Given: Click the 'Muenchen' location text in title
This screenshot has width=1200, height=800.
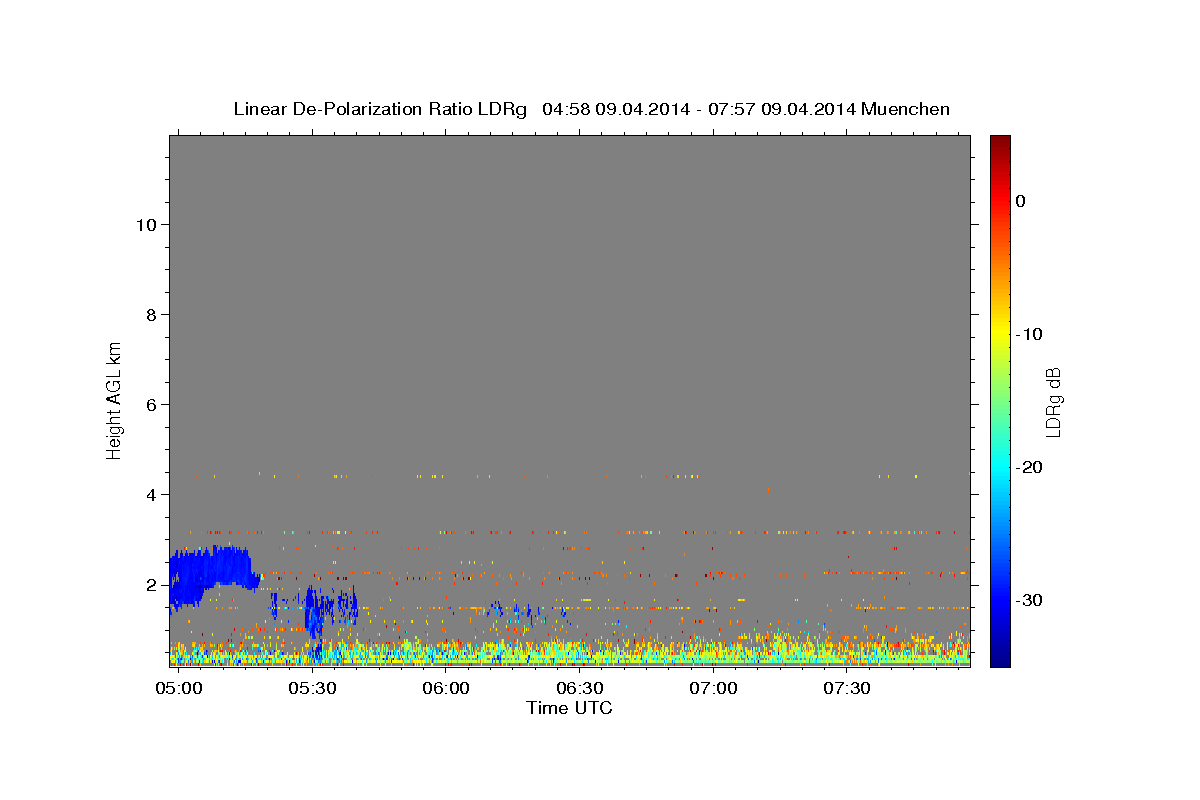Looking at the screenshot, I should pyautogui.click(x=904, y=109).
